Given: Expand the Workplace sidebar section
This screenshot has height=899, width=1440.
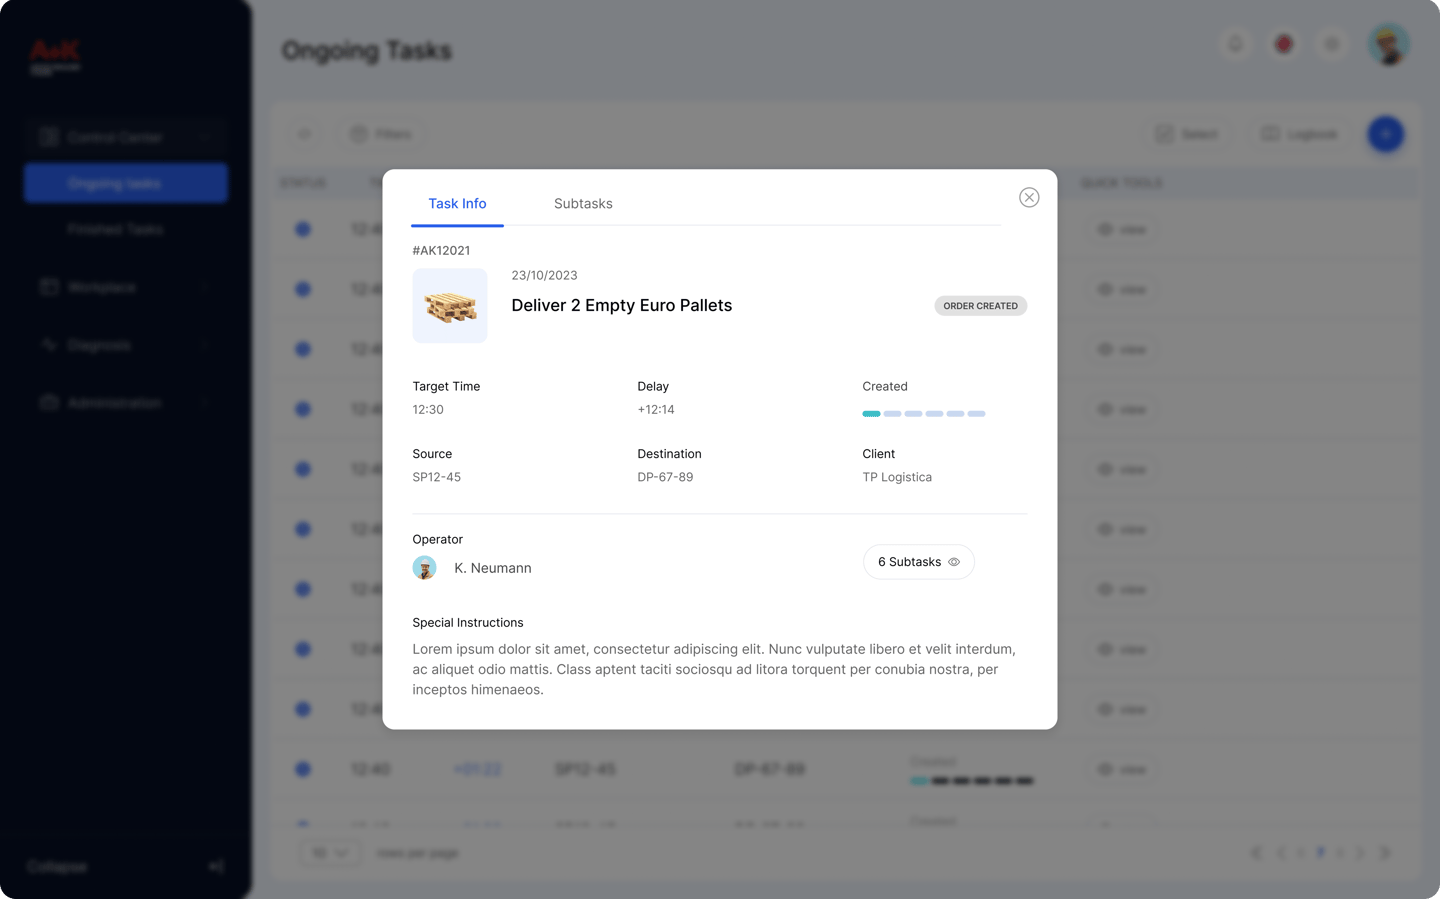Looking at the screenshot, I should coord(125,287).
